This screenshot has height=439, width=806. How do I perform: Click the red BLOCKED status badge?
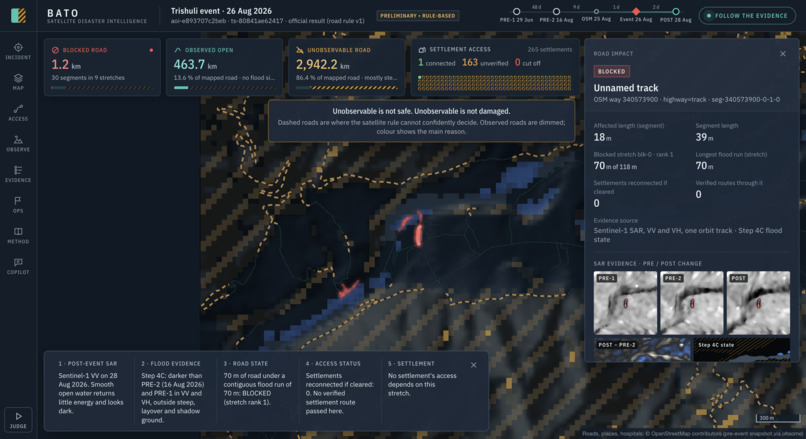tap(612, 71)
